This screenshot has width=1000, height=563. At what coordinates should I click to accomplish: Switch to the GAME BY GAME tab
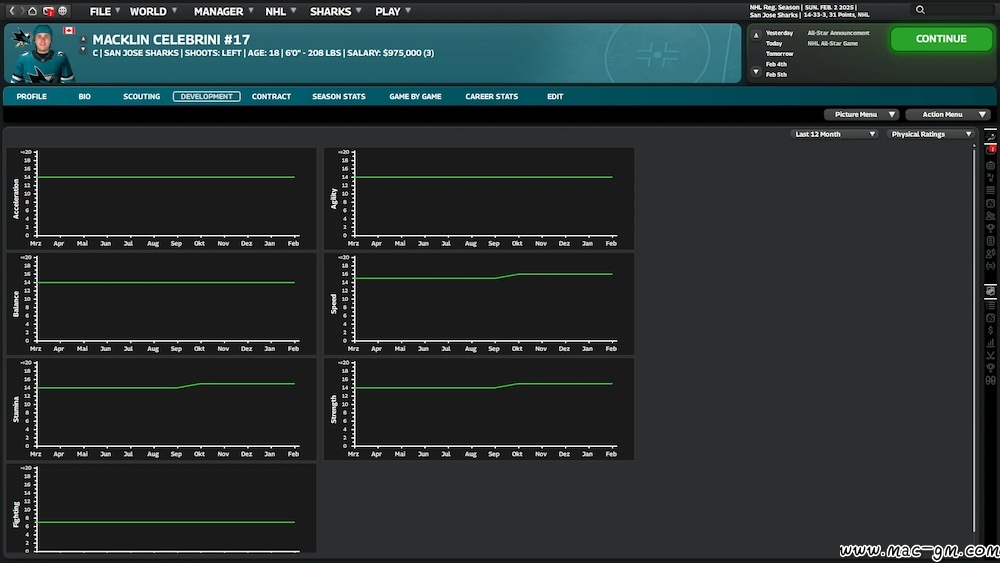pyautogui.click(x=415, y=96)
